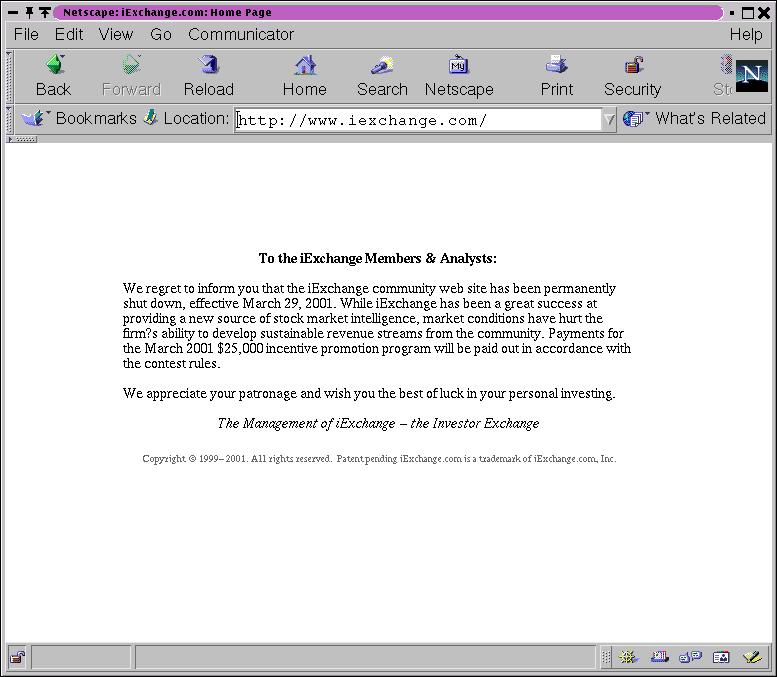Reload the current page
777x677 pixels.
pos(209,76)
